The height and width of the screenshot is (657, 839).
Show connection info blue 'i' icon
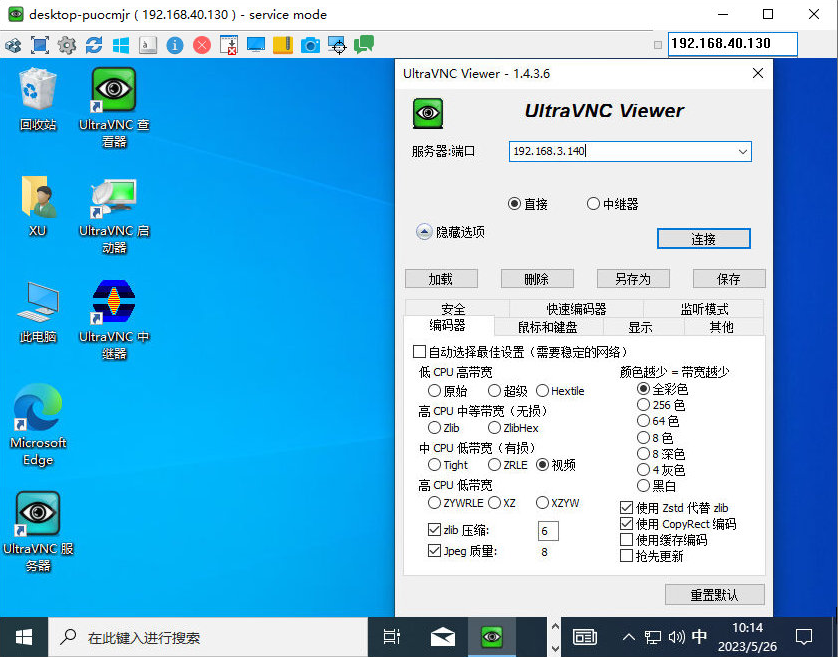coord(174,45)
